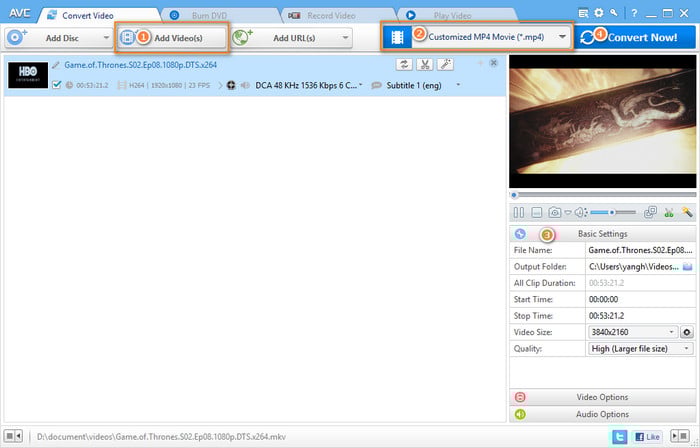Open the Video Size 3840x2160 dropdown
The width and height of the screenshot is (700, 448).
pyautogui.click(x=633, y=332)
